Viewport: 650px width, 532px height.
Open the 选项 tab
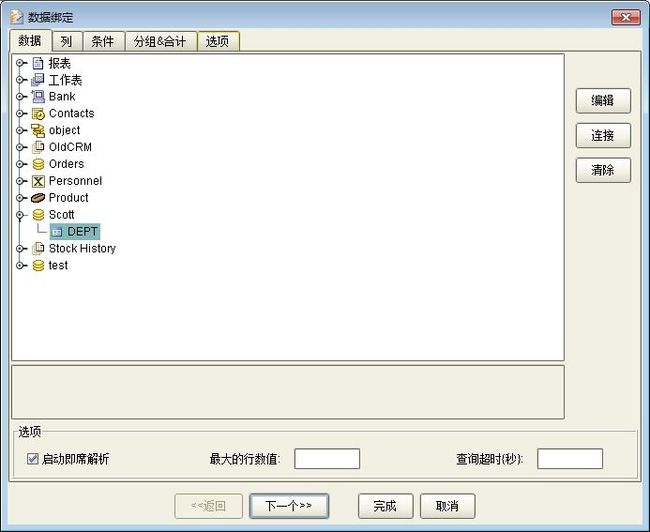point(218,41)
